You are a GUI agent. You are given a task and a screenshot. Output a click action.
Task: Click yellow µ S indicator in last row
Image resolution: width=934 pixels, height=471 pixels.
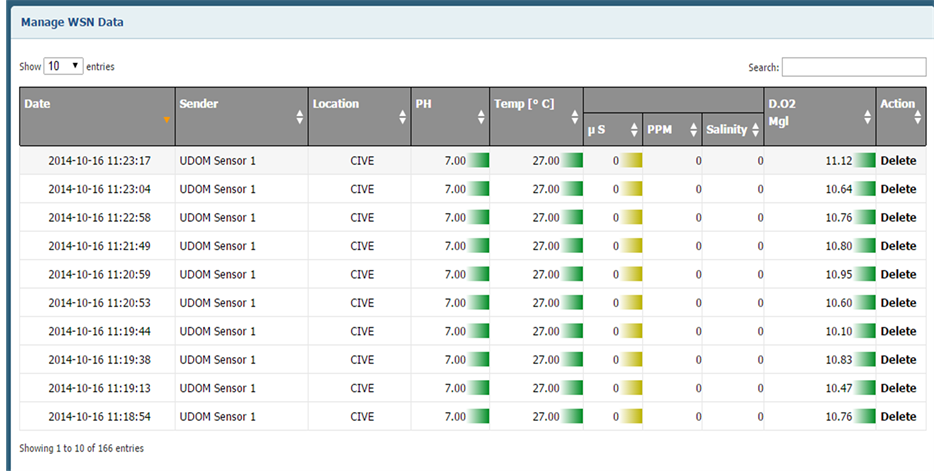[632, 416]
